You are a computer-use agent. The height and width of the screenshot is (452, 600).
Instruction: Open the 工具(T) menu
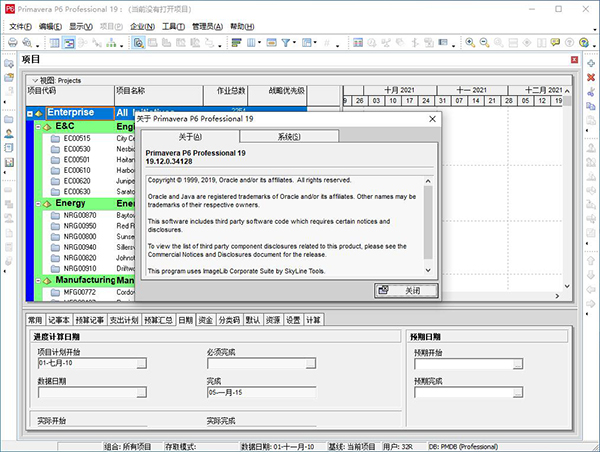pos(174,26)
